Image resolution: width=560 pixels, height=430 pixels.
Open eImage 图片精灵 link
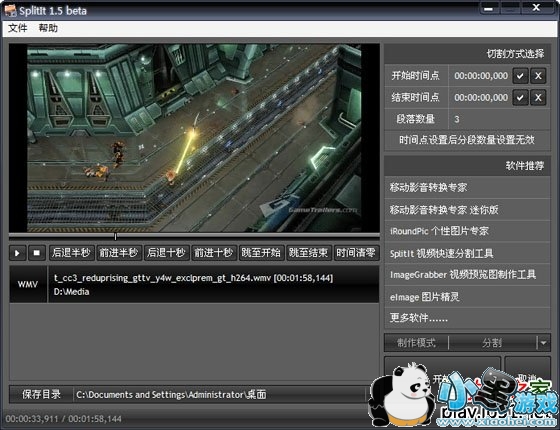467,297
